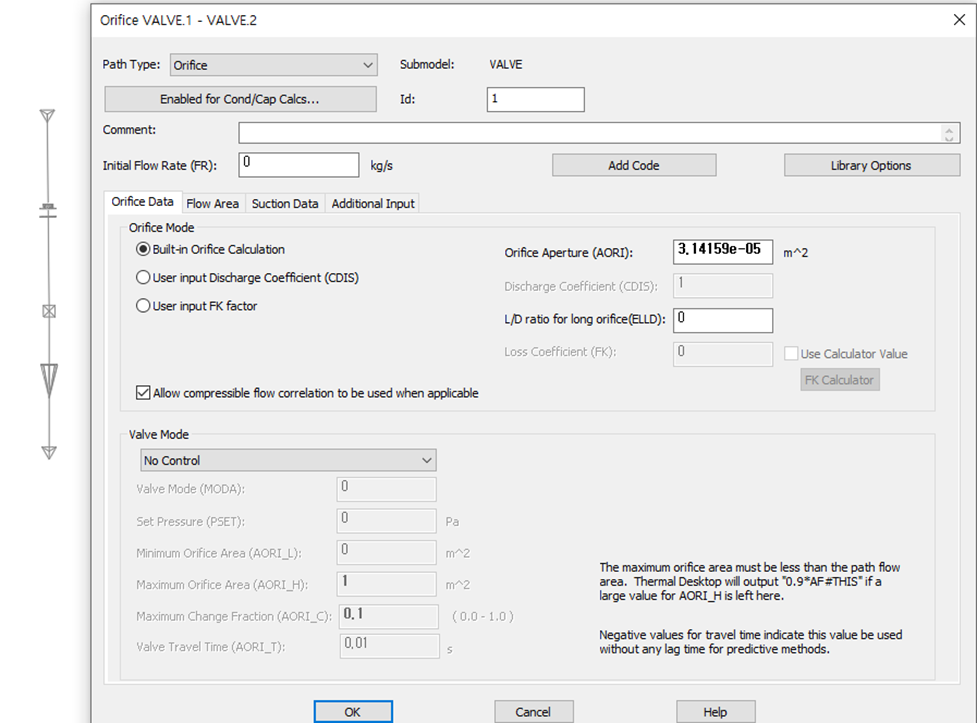Open Library Options
Viewport: 977px width, 723px height.
871,165
